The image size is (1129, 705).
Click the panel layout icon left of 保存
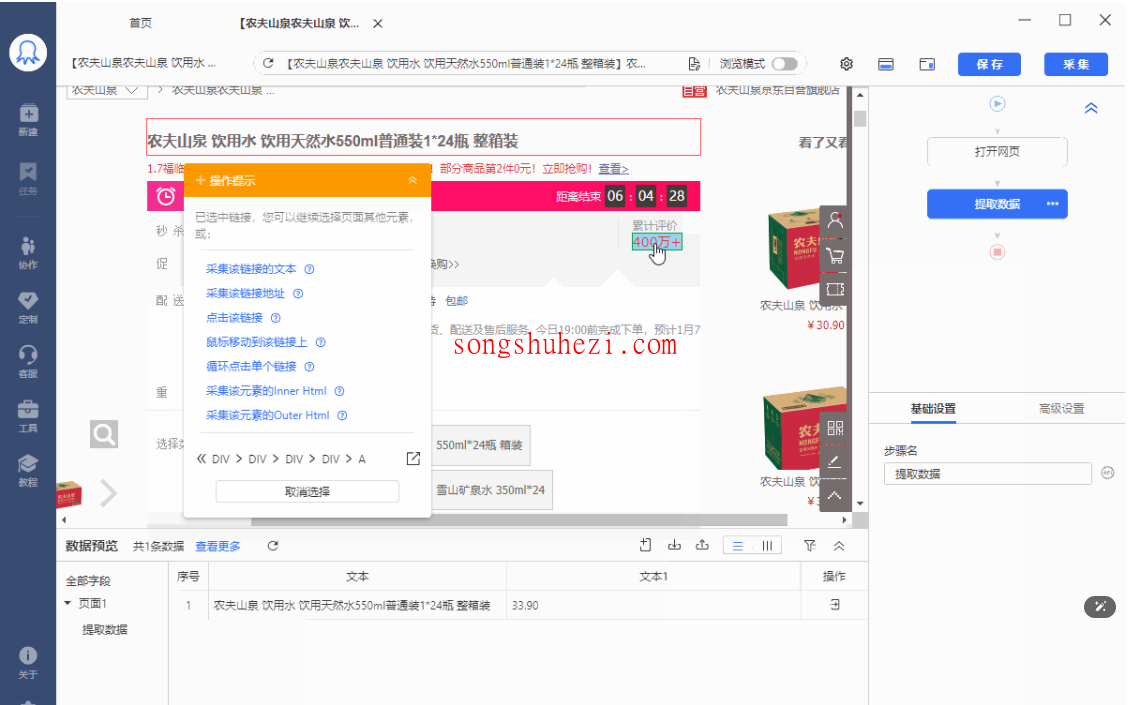click(x=927, y=64)
